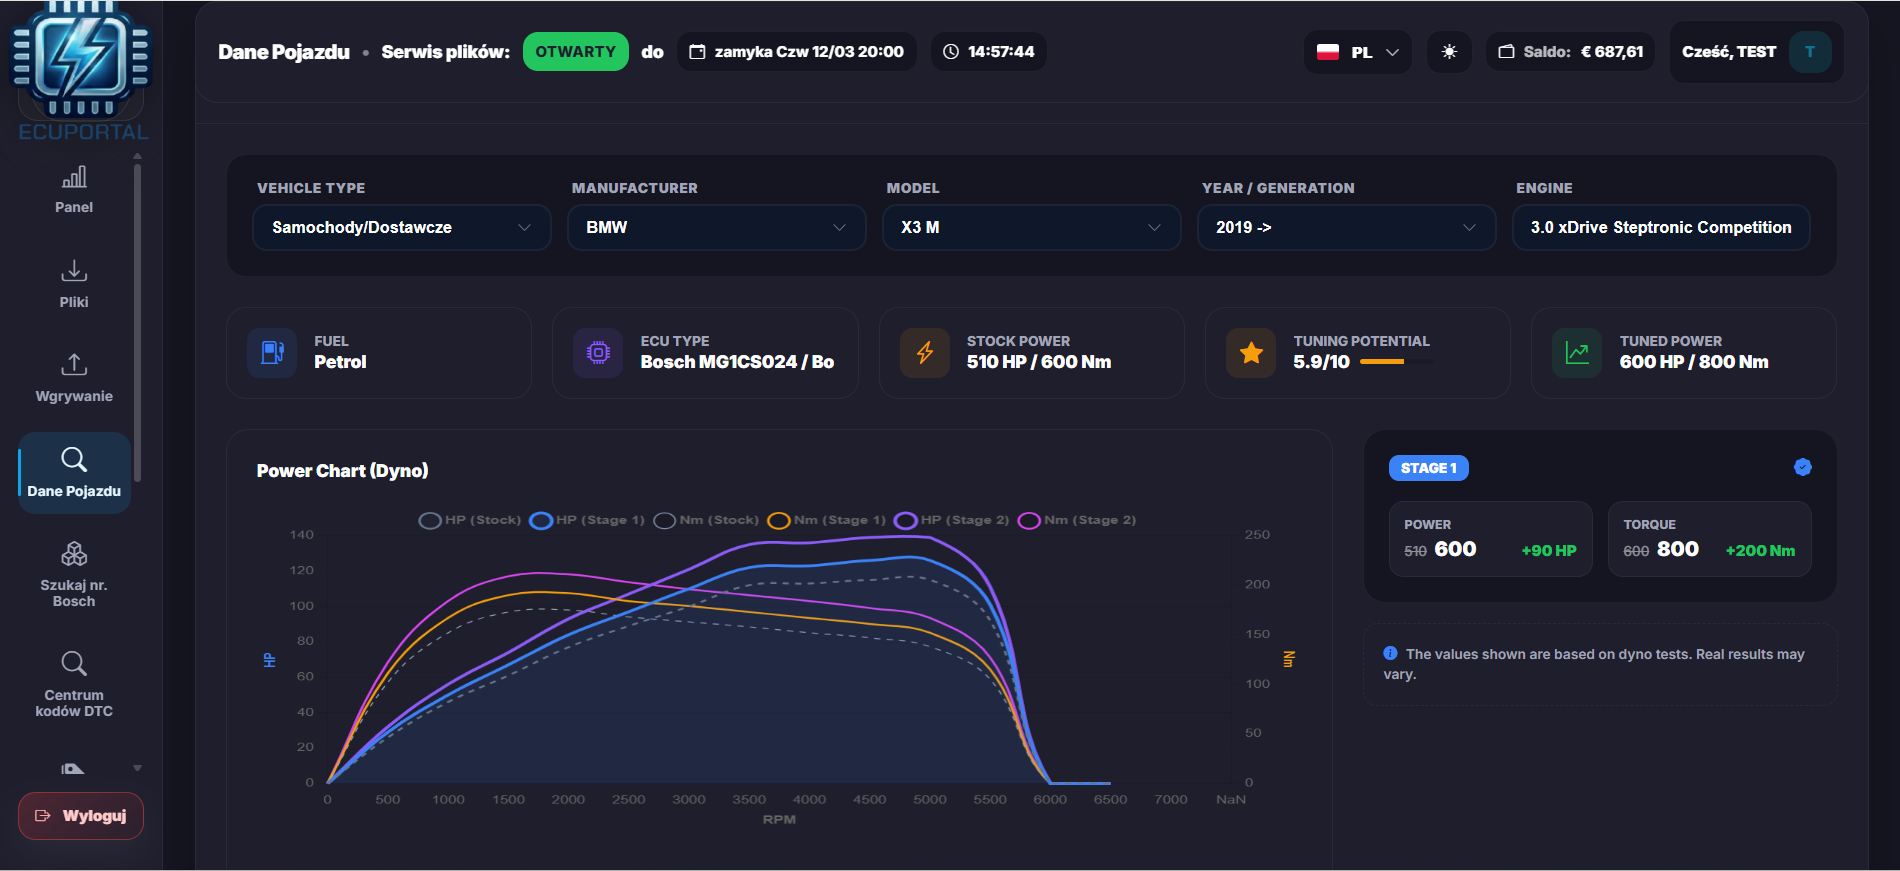
Task: Toggle HP (Stage 1) legend item
Action: click(587, 520)
